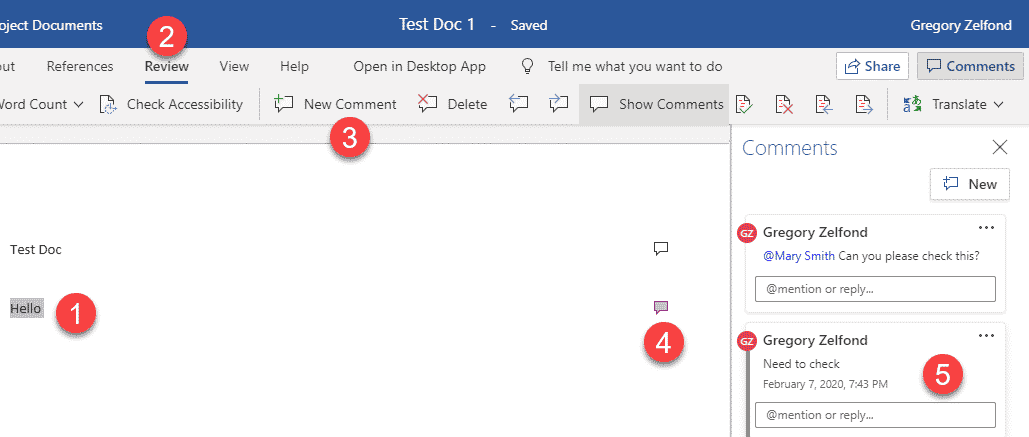Click the lightbulb Tell me icon
Image resolution: width=1029 pixels, height=437 pixels.
[x=527, y=66]
